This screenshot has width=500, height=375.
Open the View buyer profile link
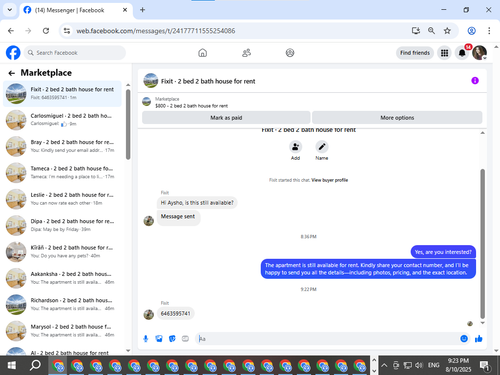(x=330, y=180)
